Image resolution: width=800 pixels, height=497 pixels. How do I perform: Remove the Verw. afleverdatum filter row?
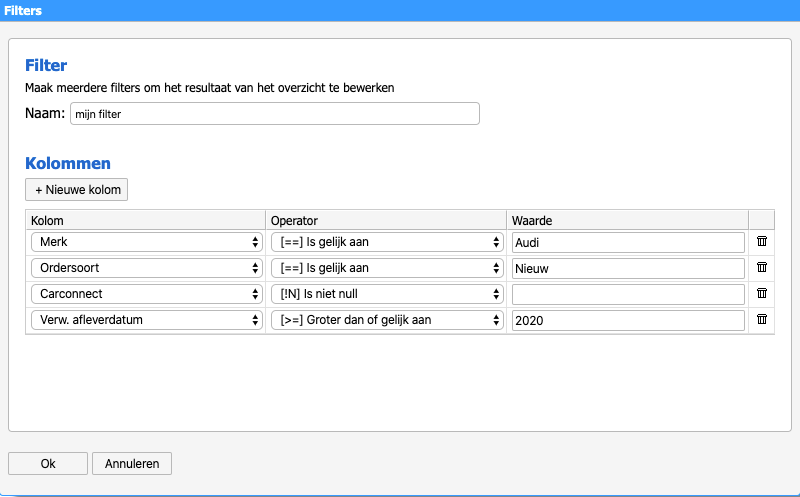tap(762, 319)
